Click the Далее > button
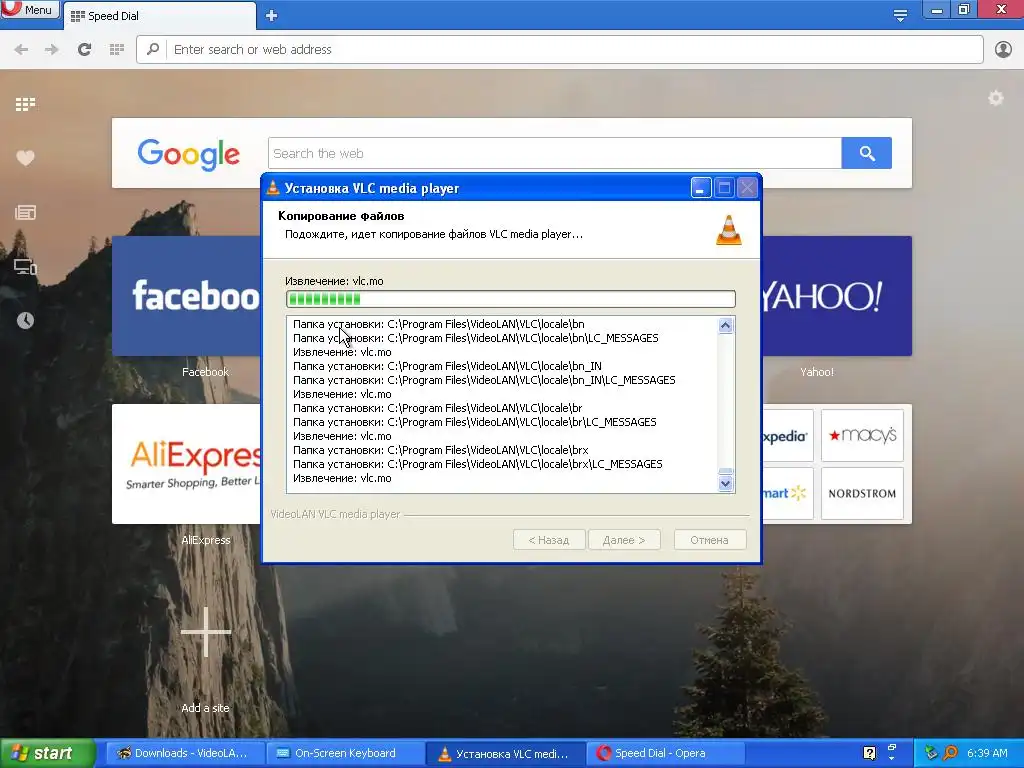 pos(624,540)
